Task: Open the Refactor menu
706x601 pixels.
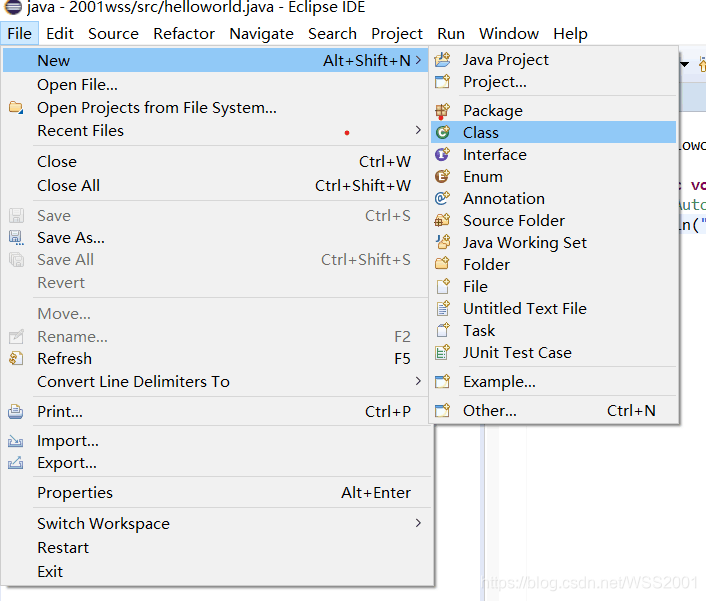Action: (x=184, y=34)
